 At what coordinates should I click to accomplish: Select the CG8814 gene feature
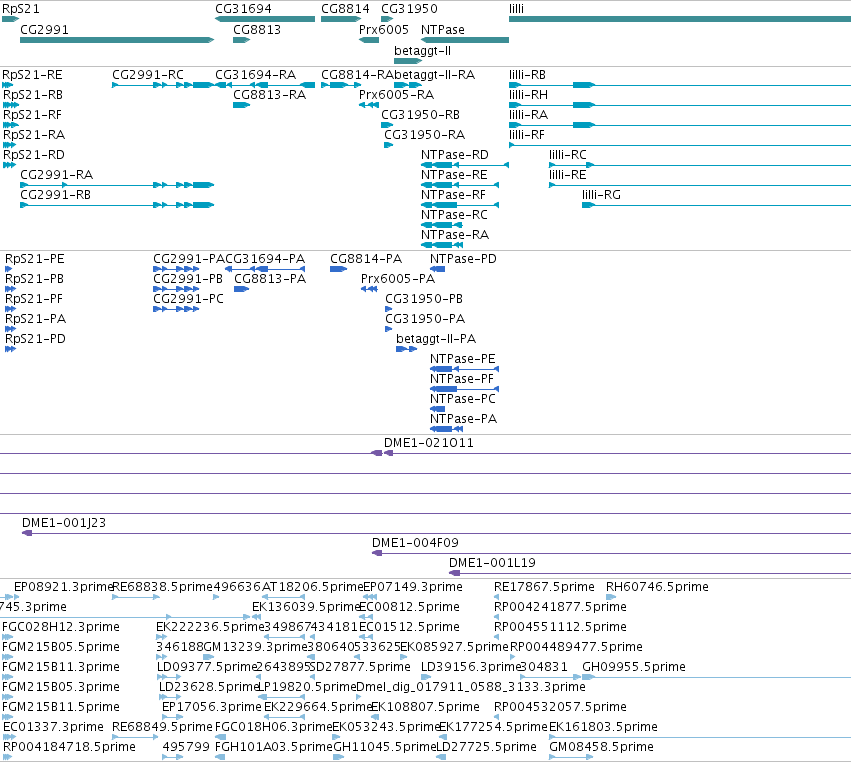(x=341, y=19)
